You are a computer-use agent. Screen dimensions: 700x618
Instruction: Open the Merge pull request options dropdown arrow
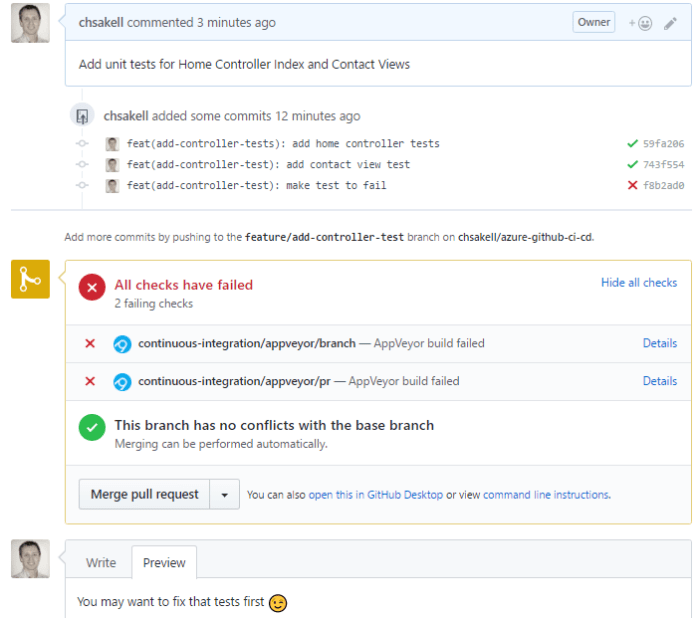coord(225,494)
